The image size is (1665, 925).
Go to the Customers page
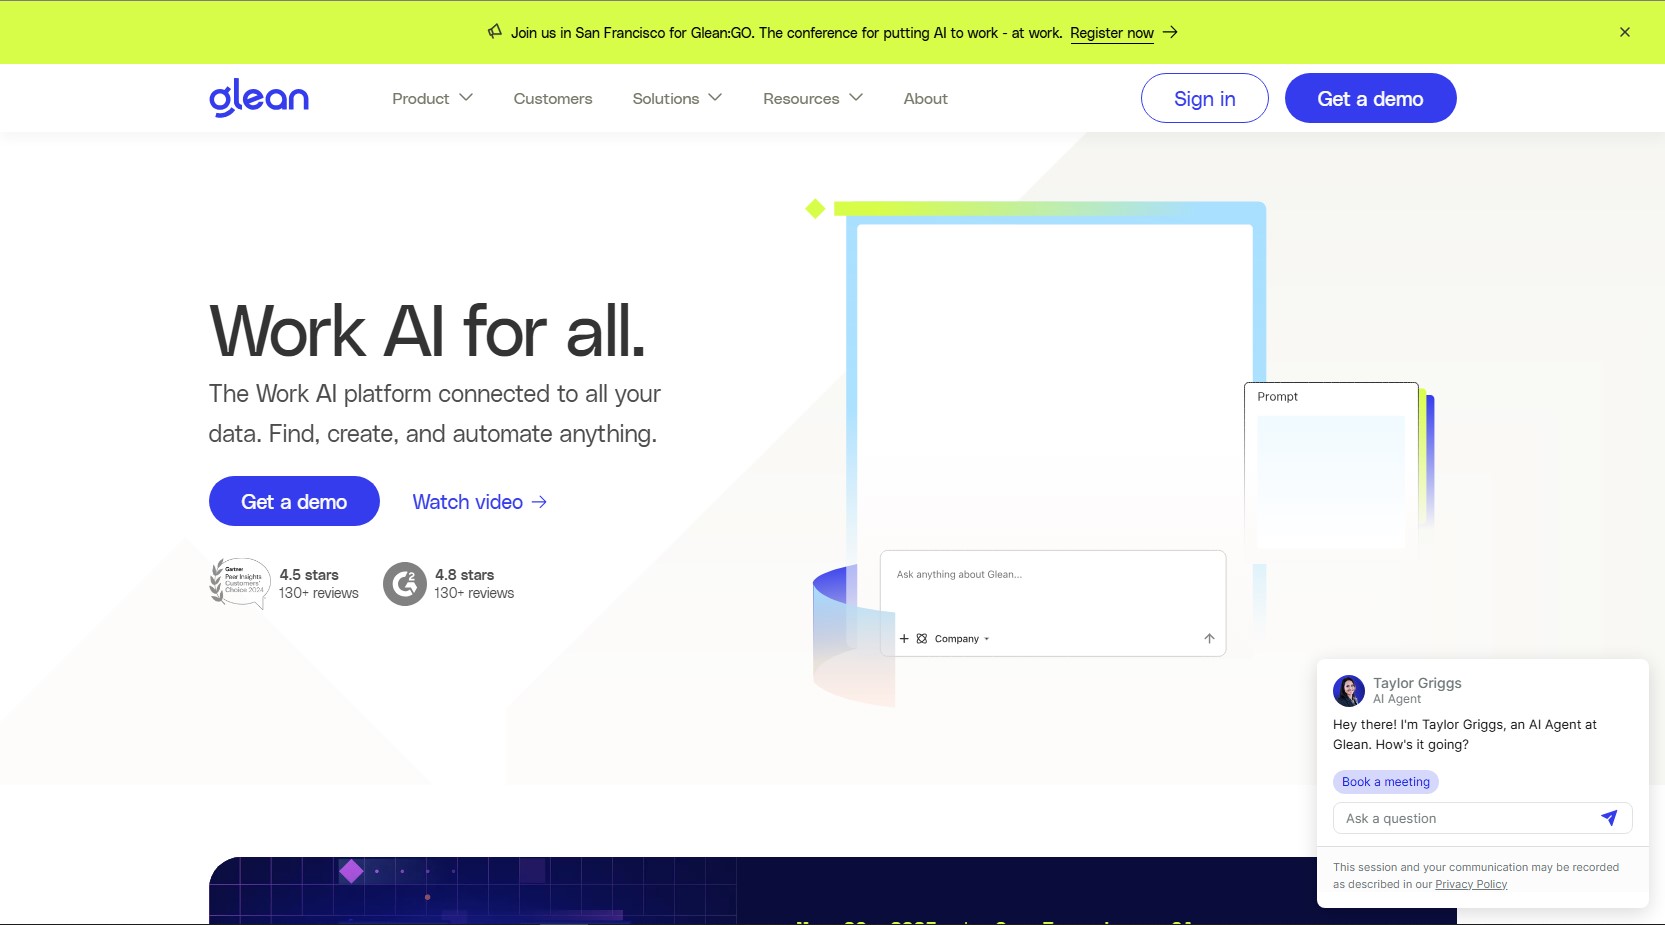tap(553, 98)
